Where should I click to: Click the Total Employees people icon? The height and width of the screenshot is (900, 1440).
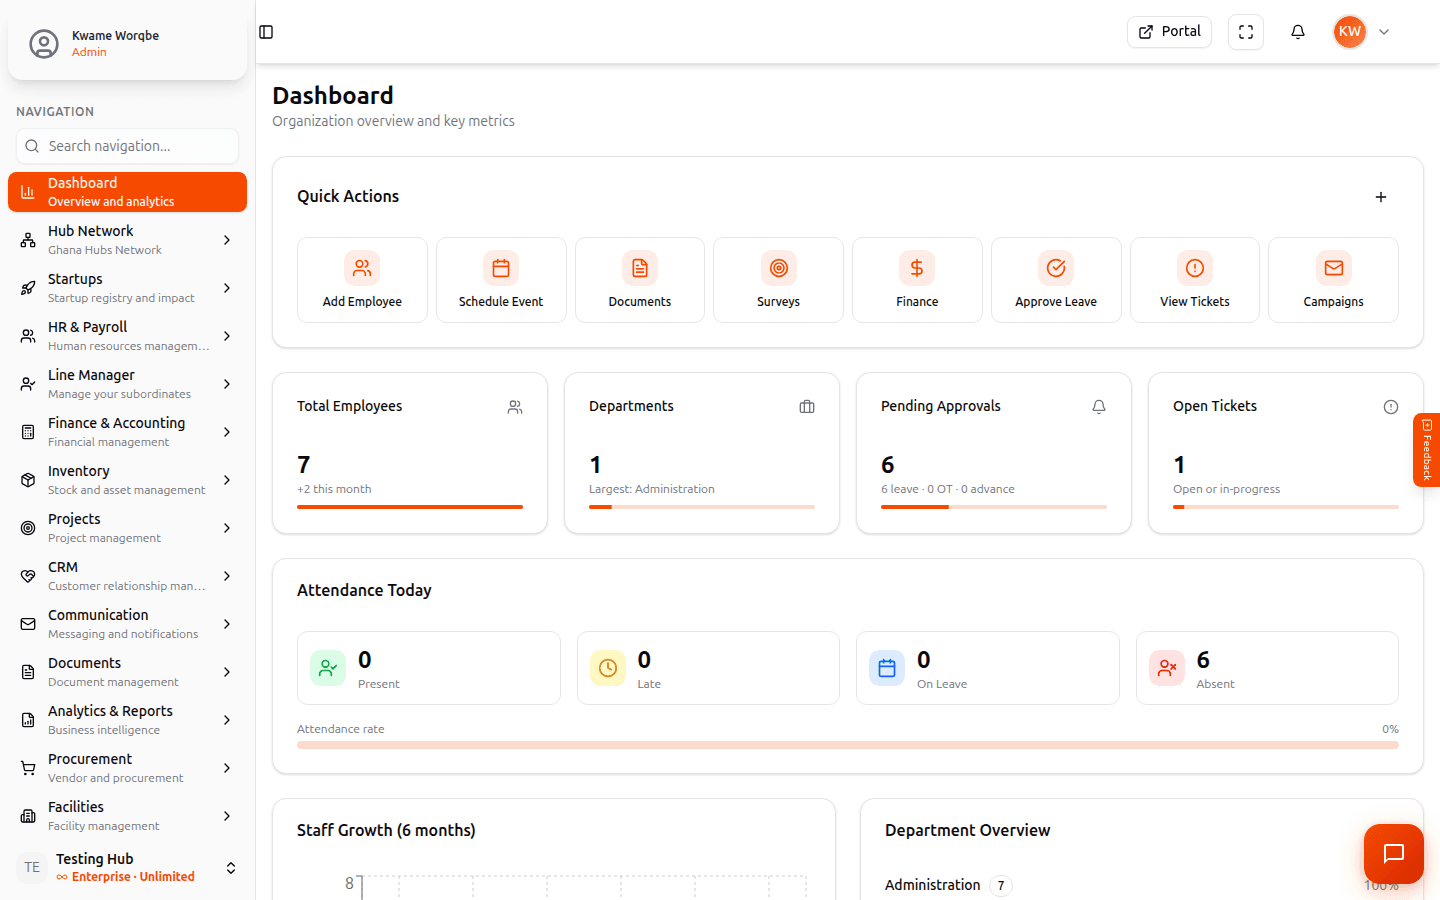(515, 407)
